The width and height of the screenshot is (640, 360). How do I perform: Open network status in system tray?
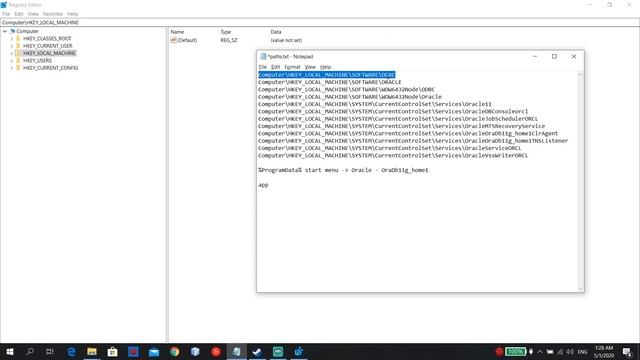tap(560, 351)
